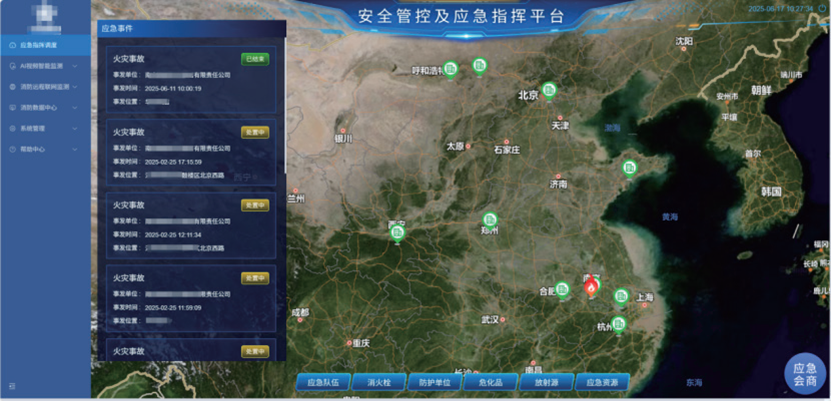The width and height of the screenshot is (831, 401).
Task: Click the red fire alarm marker near Nanjing
Action: [x=591, y=288]
